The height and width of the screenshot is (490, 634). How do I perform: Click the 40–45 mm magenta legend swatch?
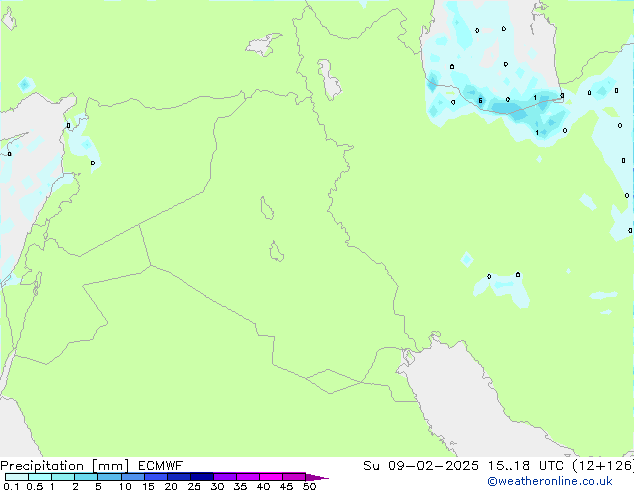click(x=271, y=477)
